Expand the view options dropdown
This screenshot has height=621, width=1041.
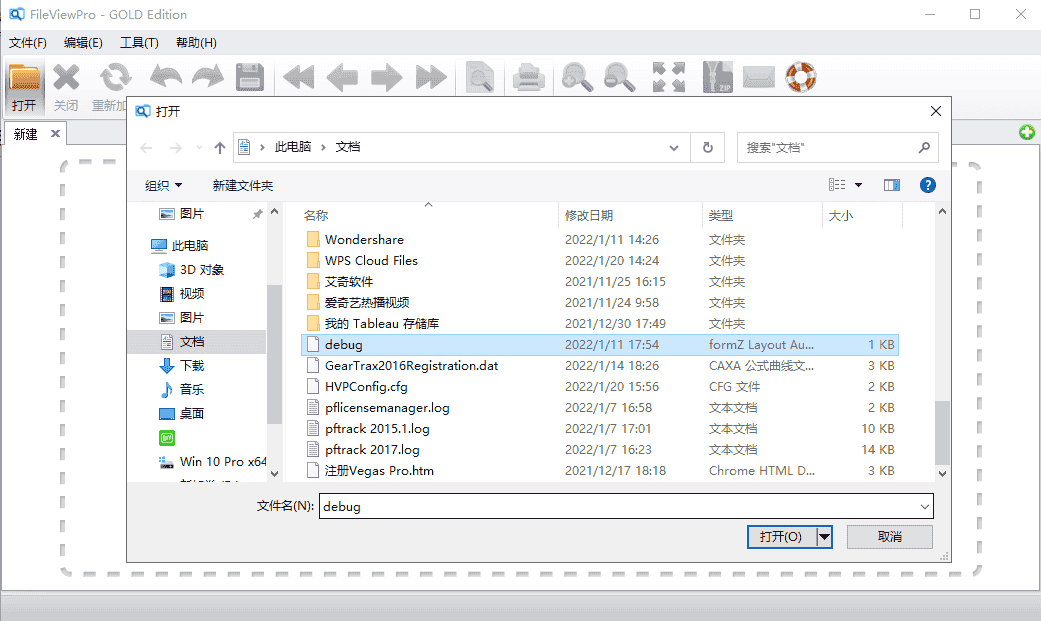tap(858, 185)
